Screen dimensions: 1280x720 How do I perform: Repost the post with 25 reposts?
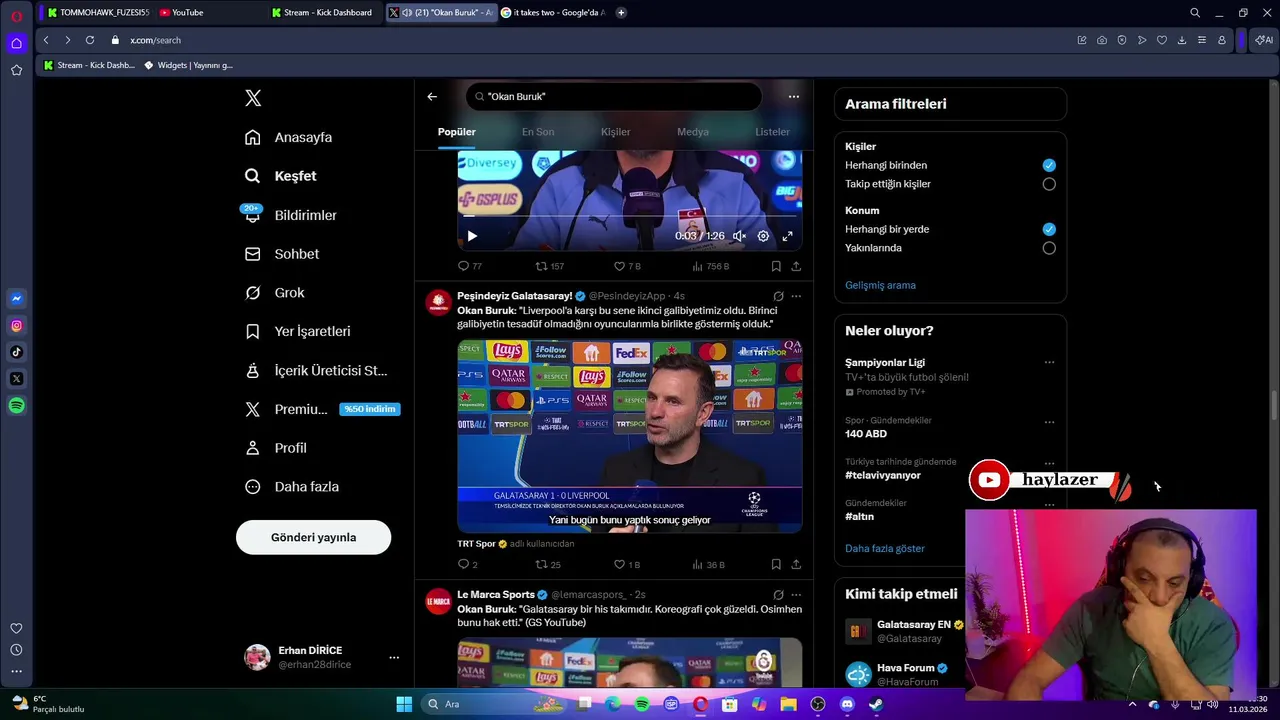point(548,564)
